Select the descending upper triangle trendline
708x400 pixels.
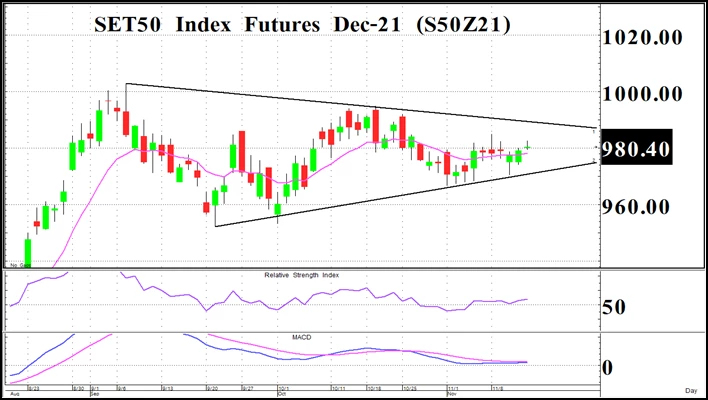tap(361, 106)
